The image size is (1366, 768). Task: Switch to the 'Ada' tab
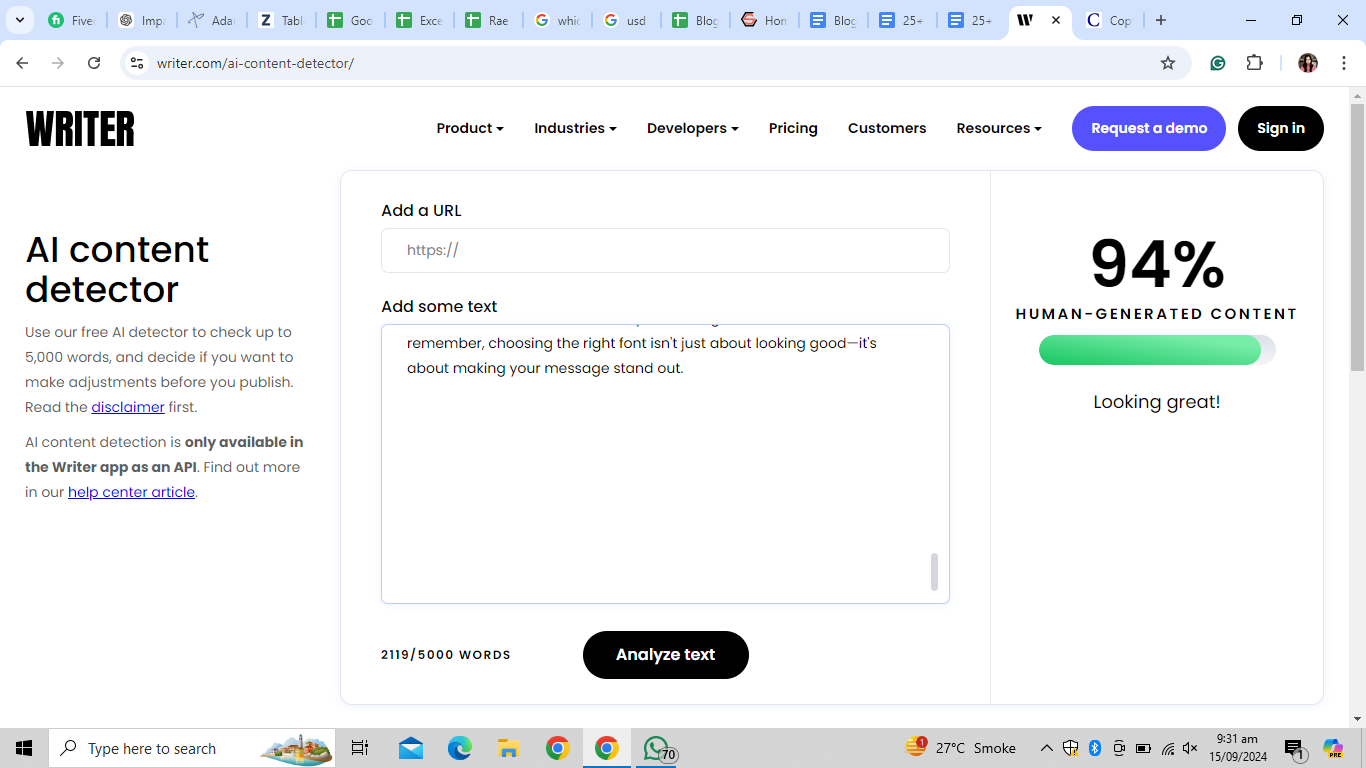pyautogui.click(x=212, y=20)
